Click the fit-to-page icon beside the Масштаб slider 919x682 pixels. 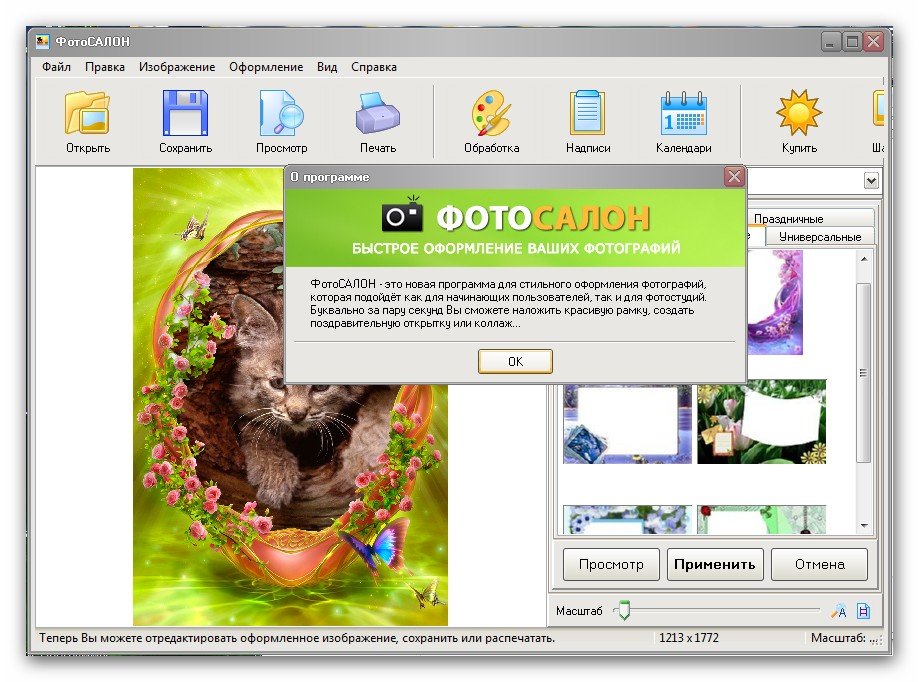(x=863, y=611)
